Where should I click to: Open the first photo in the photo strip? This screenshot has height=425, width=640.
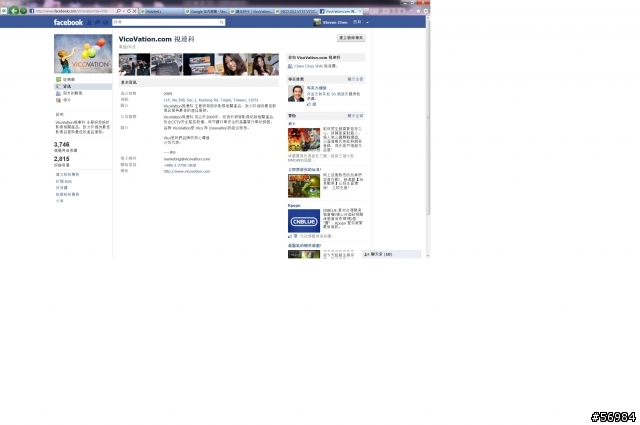click(134, 65)
